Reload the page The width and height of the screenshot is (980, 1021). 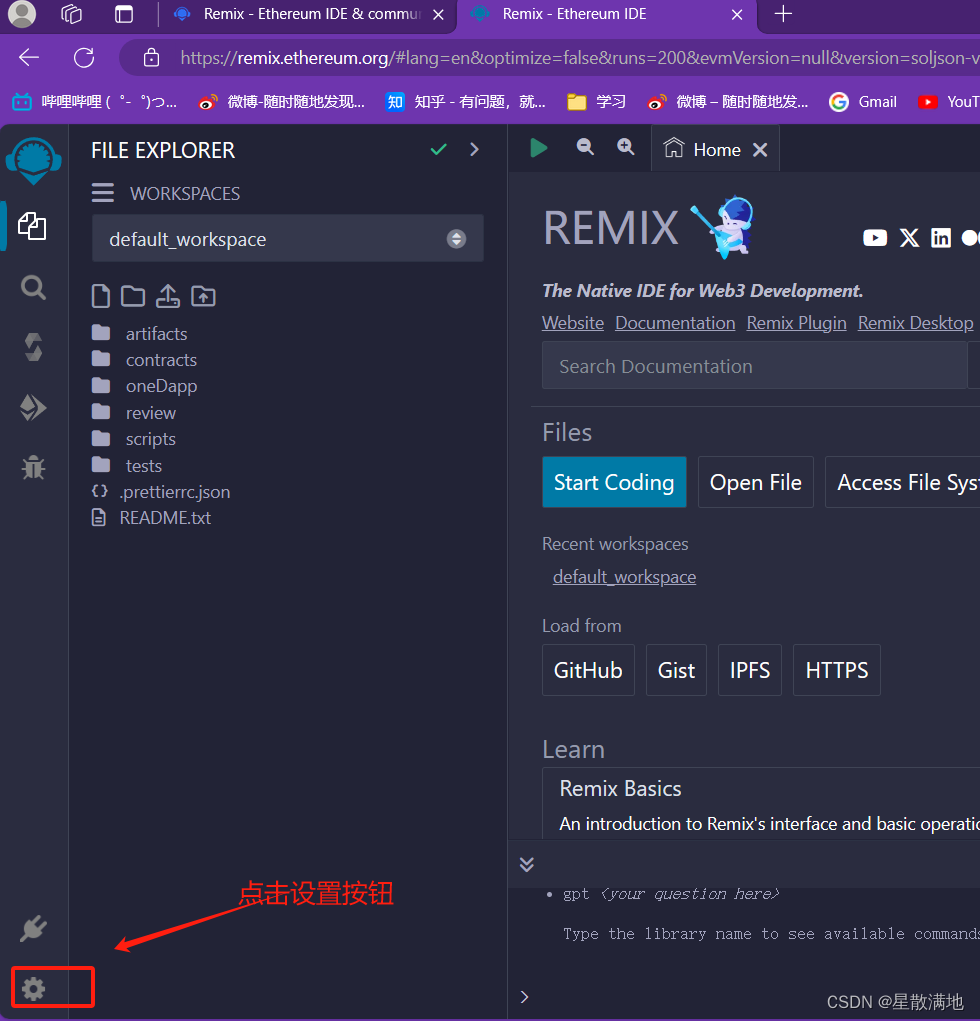pyautogui.click(x=84, y=58)
